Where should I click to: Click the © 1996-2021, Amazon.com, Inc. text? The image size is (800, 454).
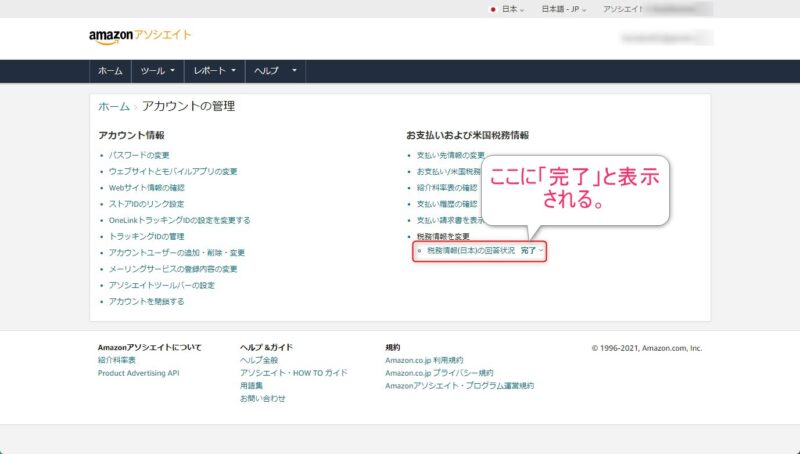point(647,348)
